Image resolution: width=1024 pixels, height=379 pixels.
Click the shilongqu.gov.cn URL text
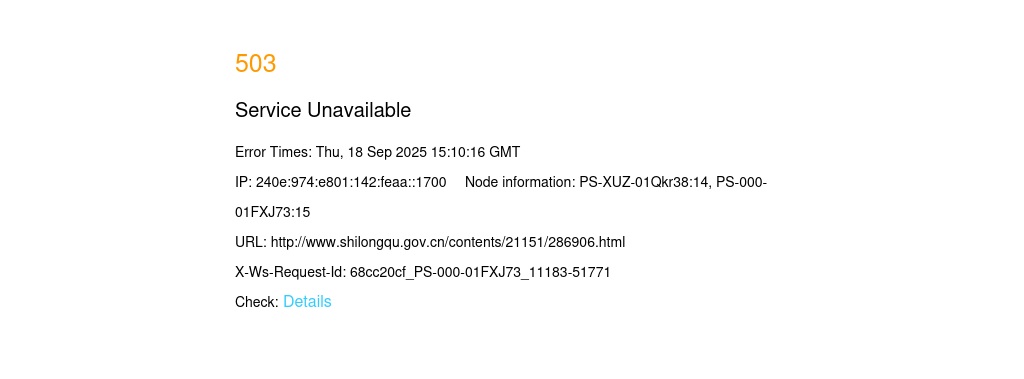pyautogui.click(x=447, y=242)
